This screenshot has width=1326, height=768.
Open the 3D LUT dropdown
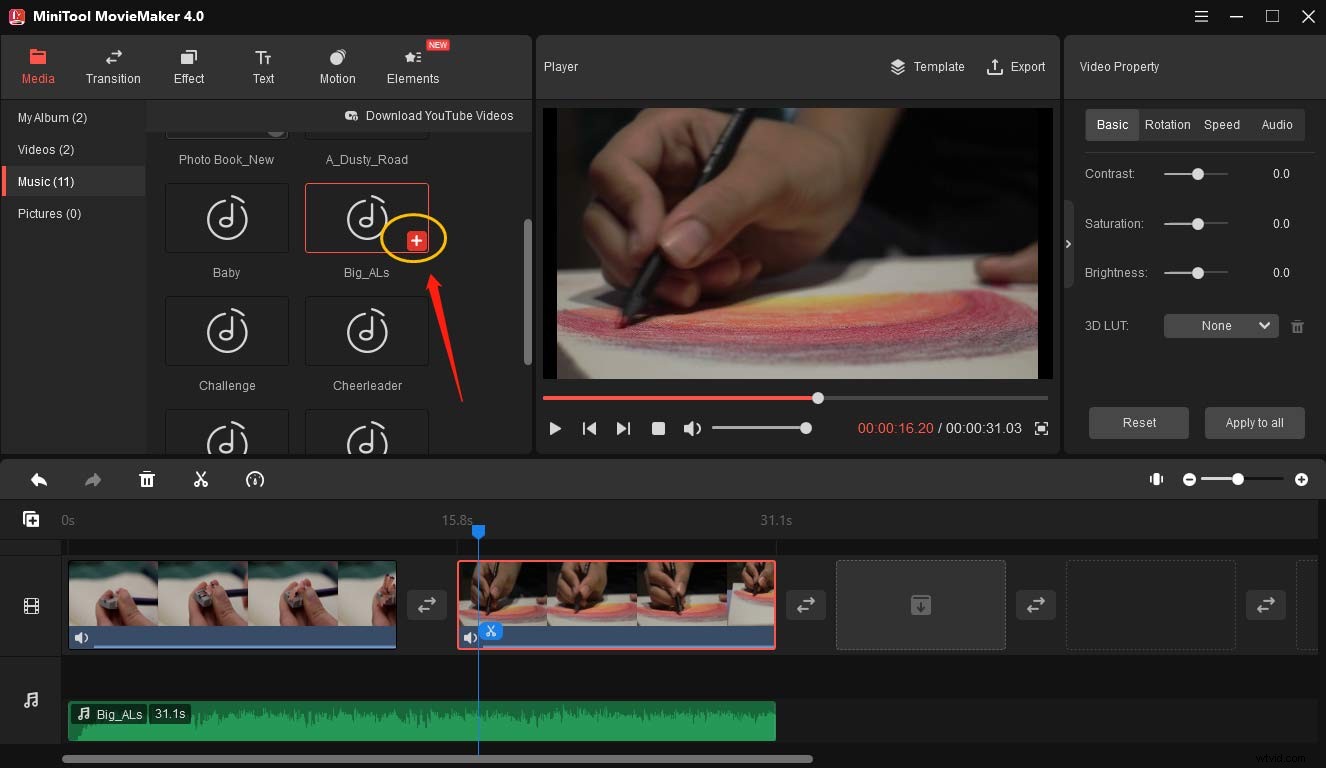click(1220, 325)
